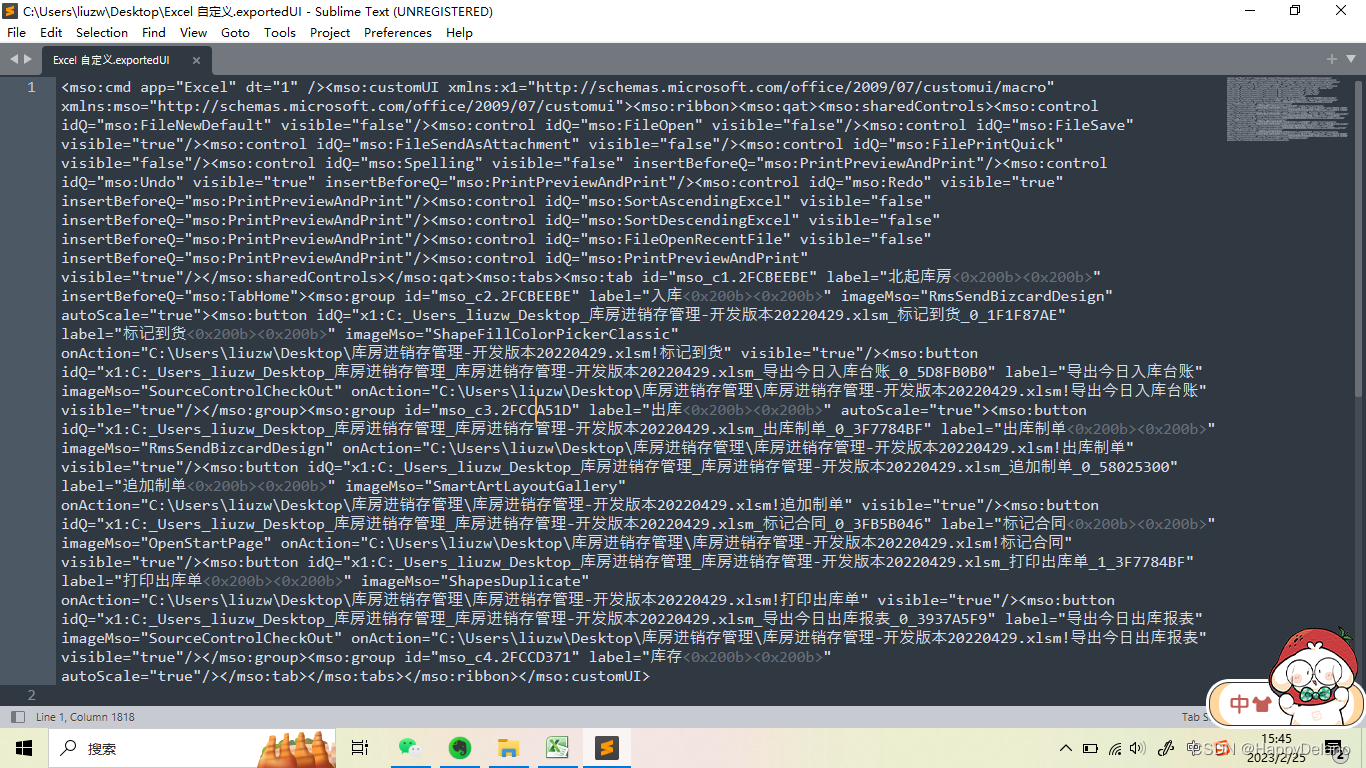Open the Preferences menu

[x=398, y=32]
